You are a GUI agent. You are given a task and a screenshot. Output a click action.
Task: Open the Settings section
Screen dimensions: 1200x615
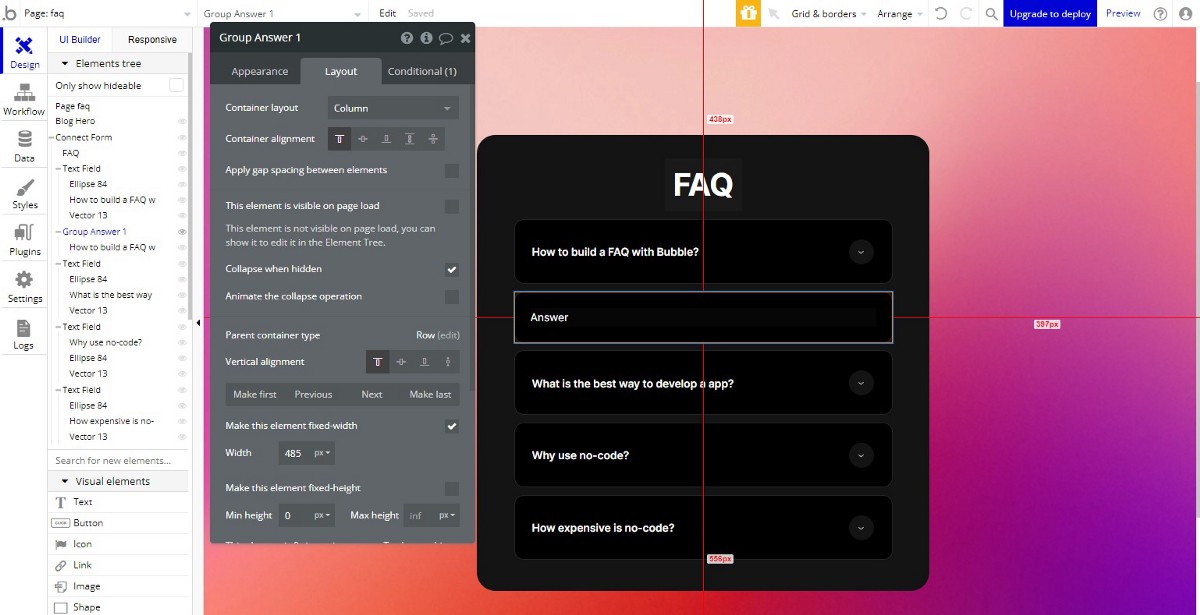(x=24, y=286)
